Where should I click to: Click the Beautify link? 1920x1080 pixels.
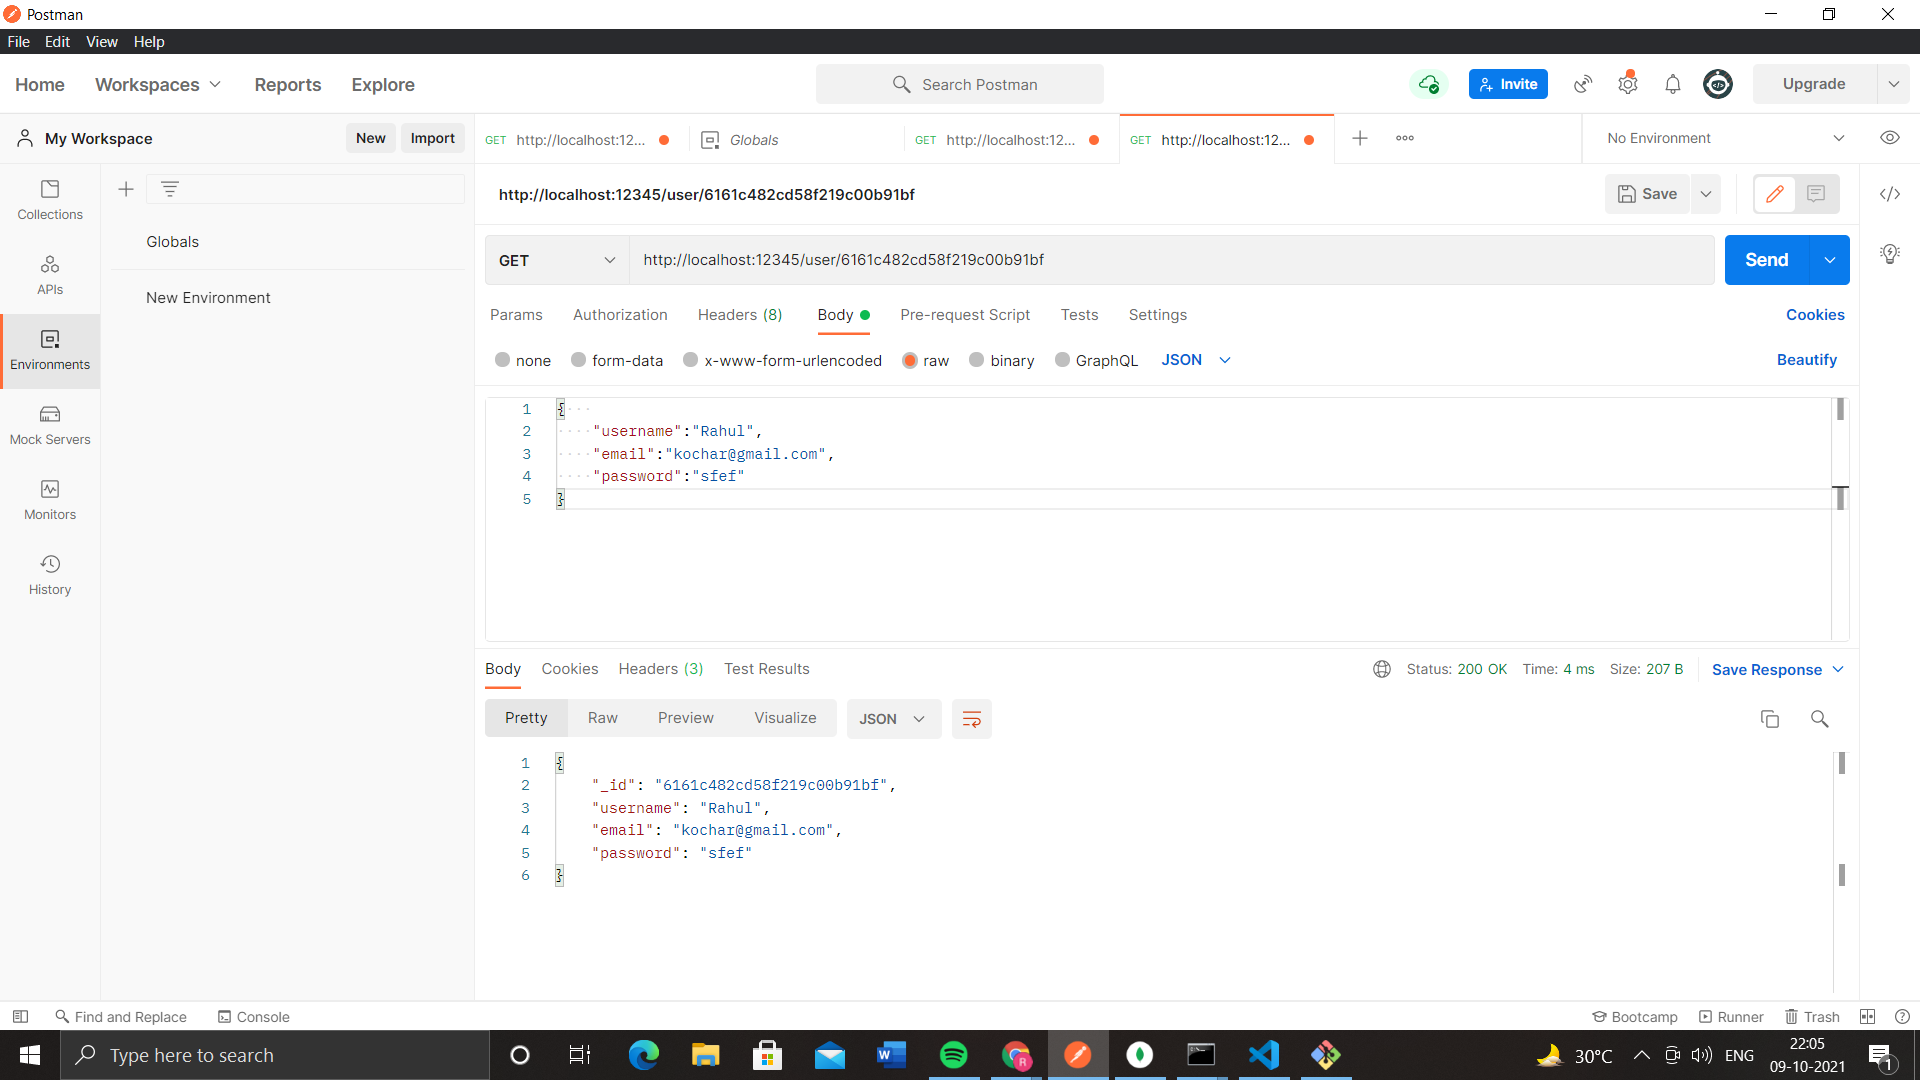click(1806, 360)
